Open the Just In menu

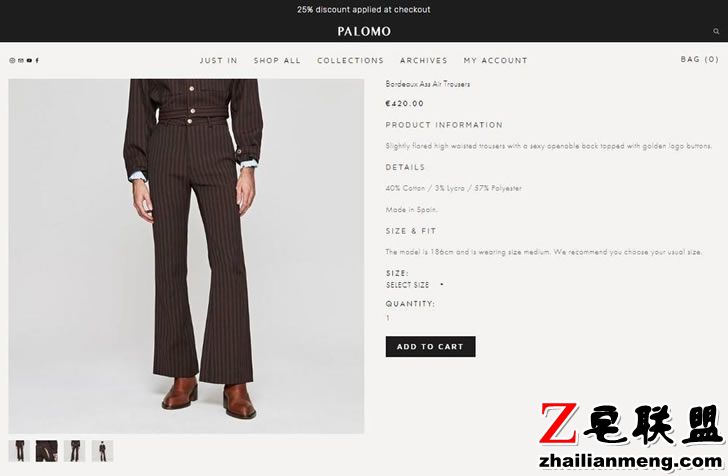[218, 60]
